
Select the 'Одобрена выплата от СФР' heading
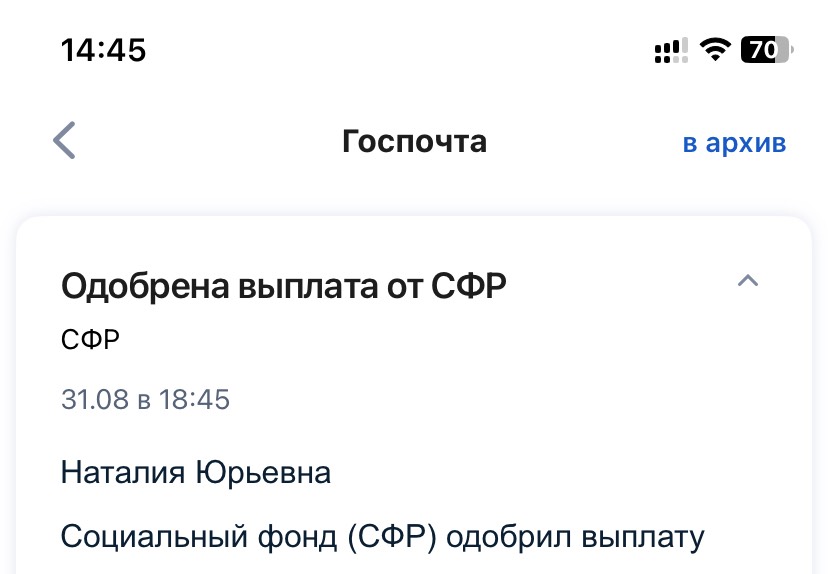(x=284, y=286)
